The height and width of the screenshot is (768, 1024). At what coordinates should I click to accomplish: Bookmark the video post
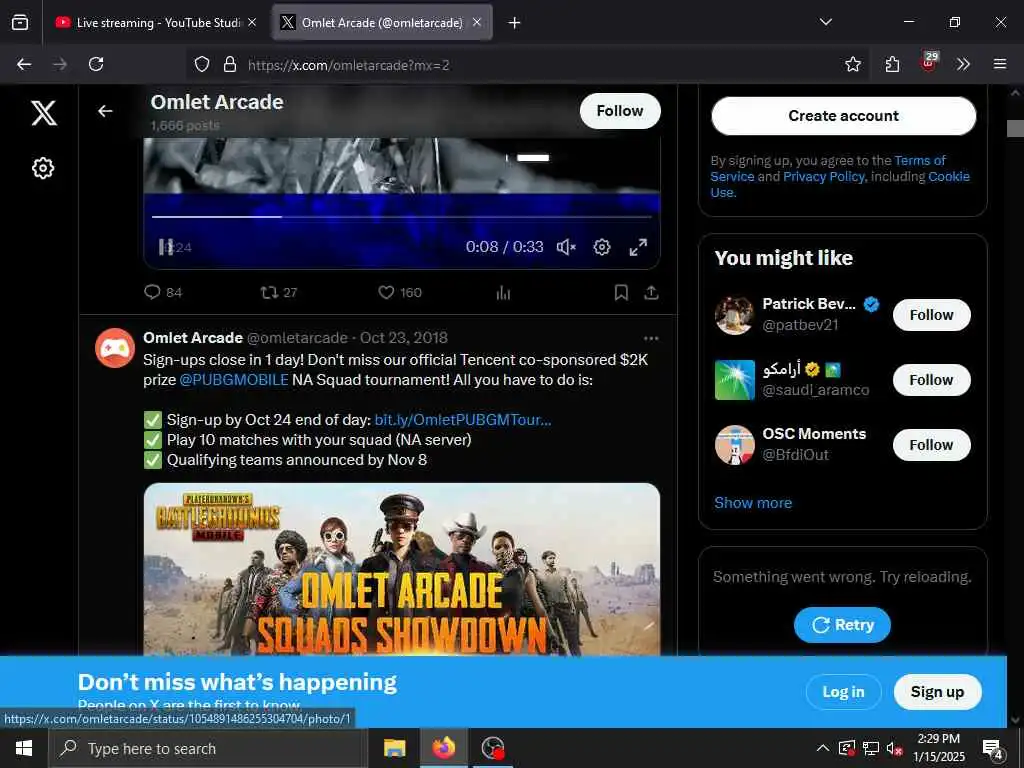coord(621,292)
